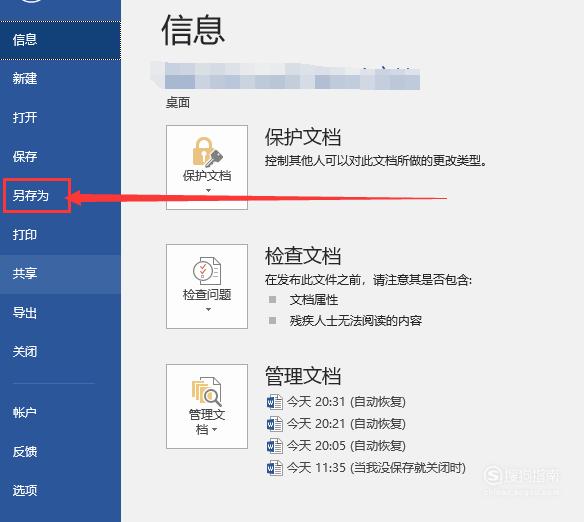Open the 今天 11:35 unsaved version
Screen dimensions: 584x522
pos(366,468)
